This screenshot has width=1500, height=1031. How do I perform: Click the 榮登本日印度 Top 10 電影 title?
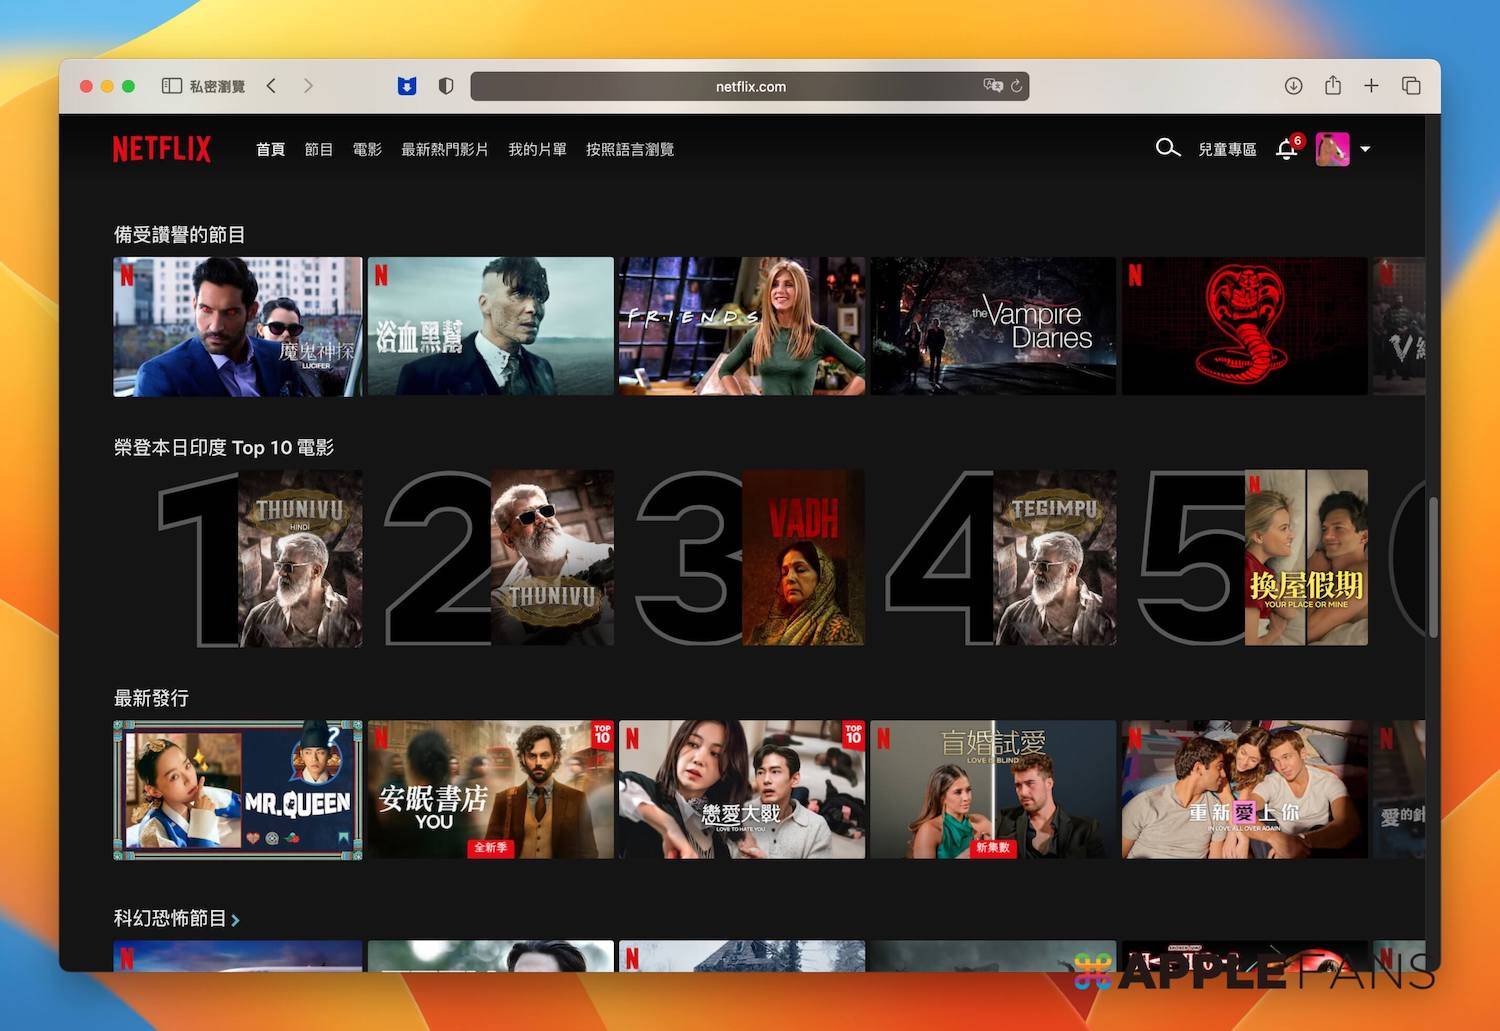[x=224, y=447]
